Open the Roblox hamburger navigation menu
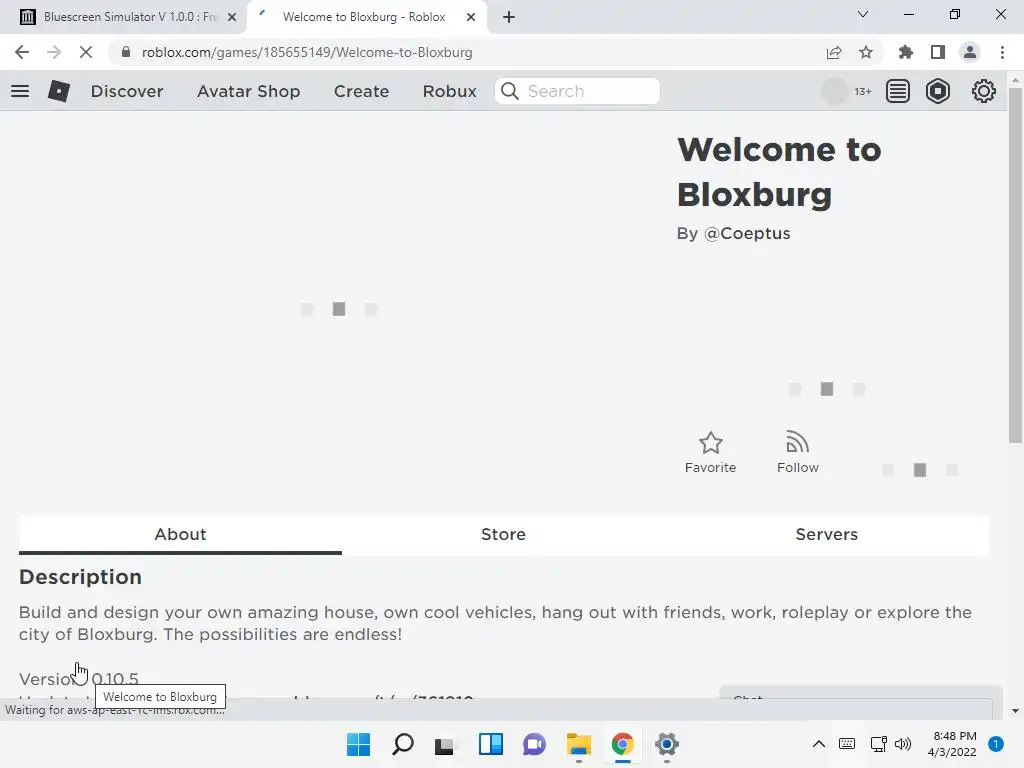Viewport: 1024px width, 768px height. pyautogui.click(x=20, y=91)
